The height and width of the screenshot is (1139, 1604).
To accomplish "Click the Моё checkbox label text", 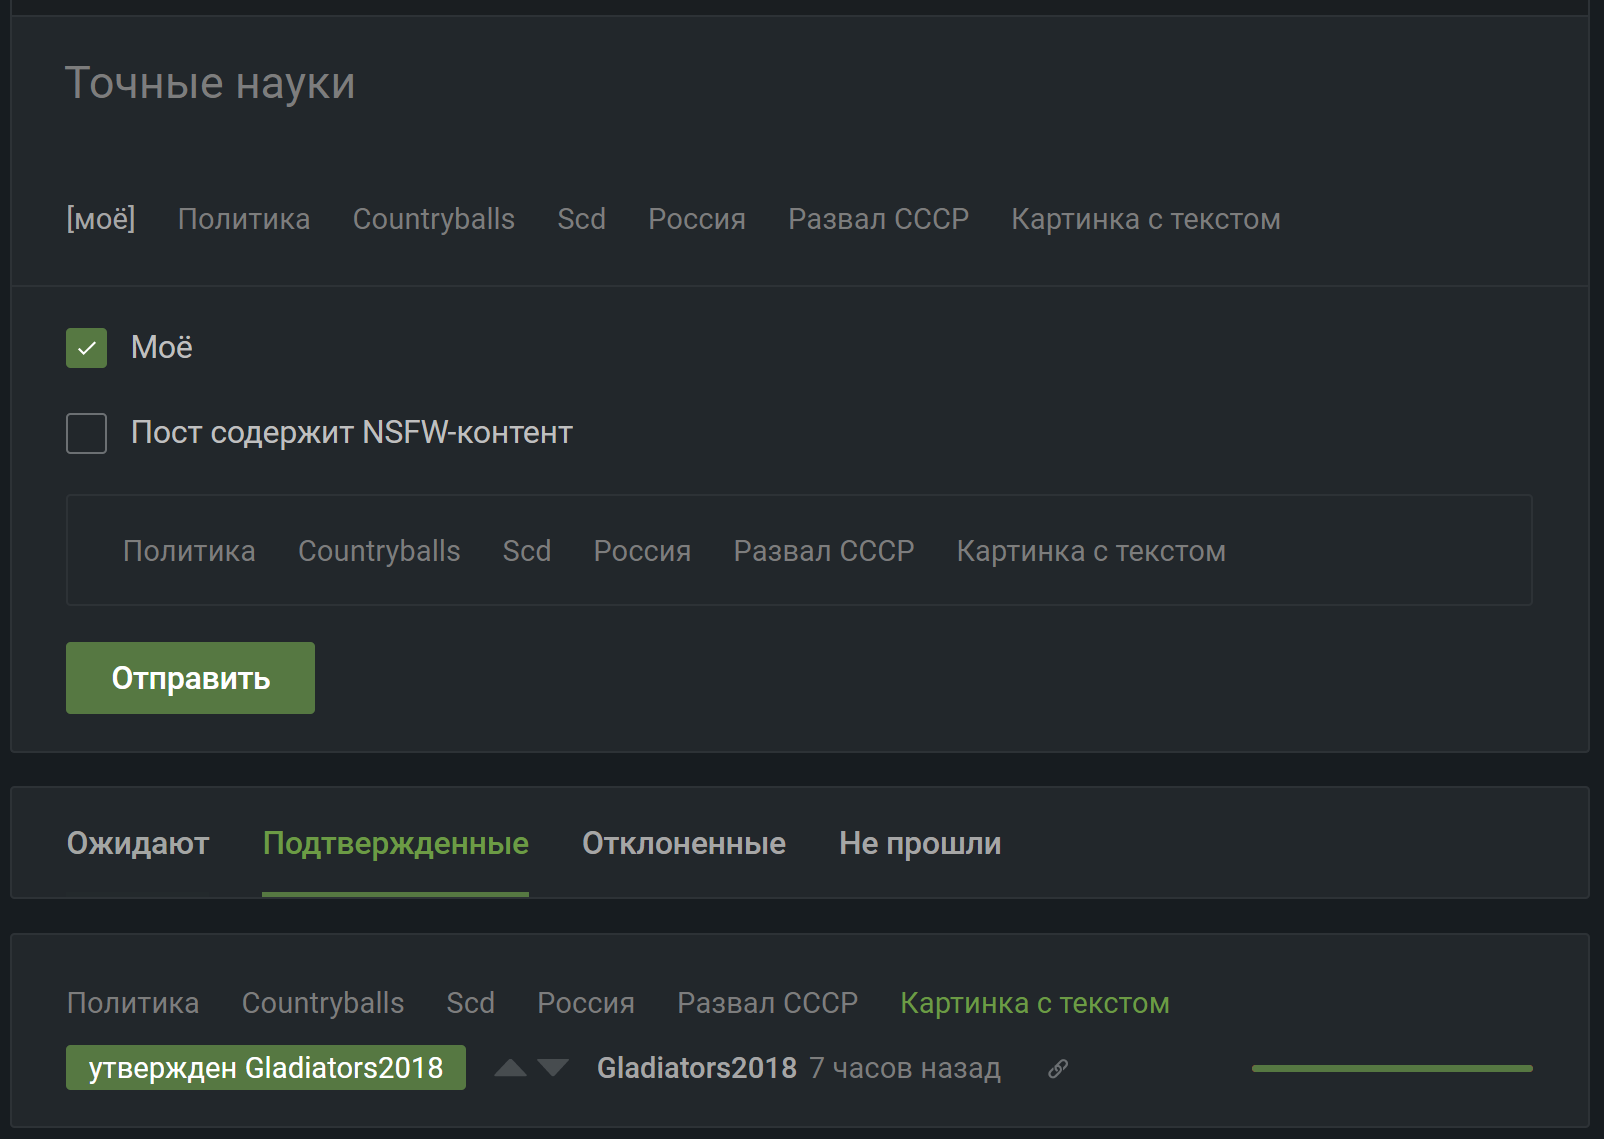I will [162, 347].
